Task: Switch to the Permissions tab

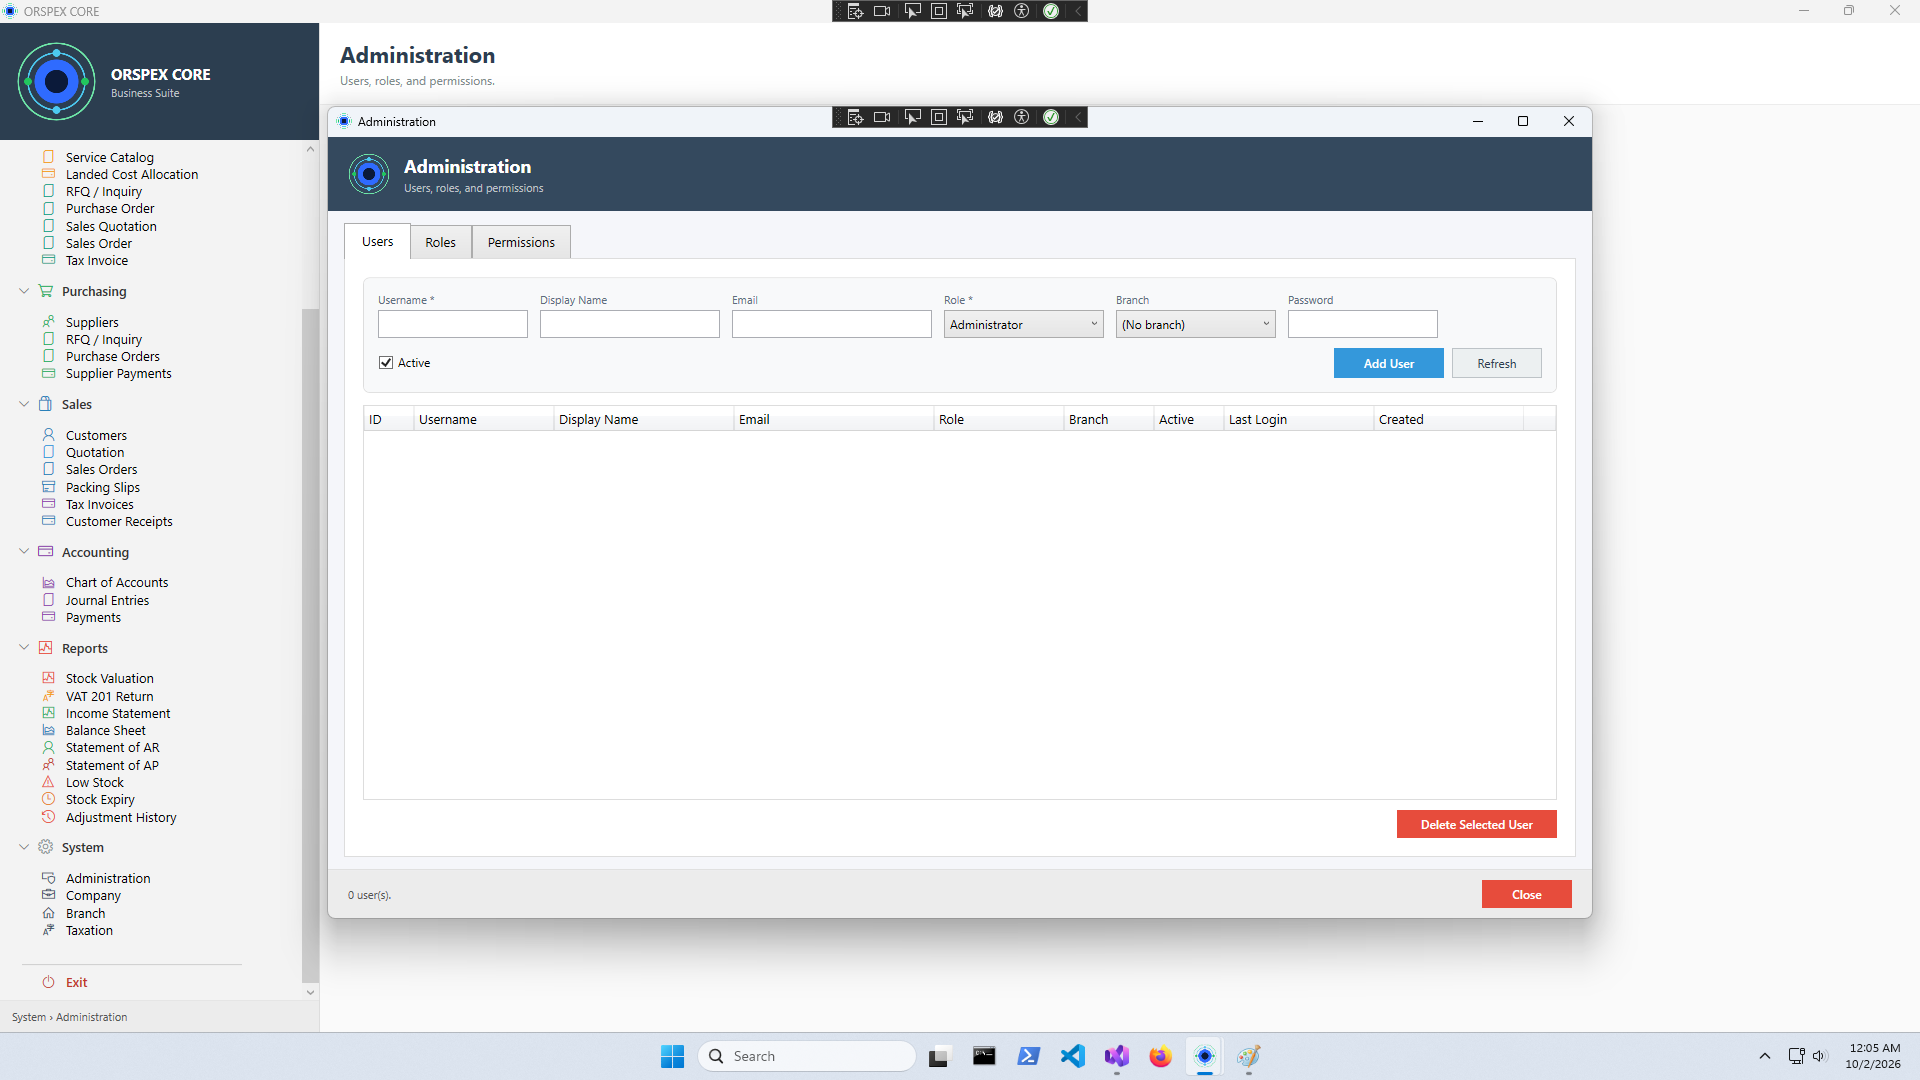Action: tap(521, 242)
